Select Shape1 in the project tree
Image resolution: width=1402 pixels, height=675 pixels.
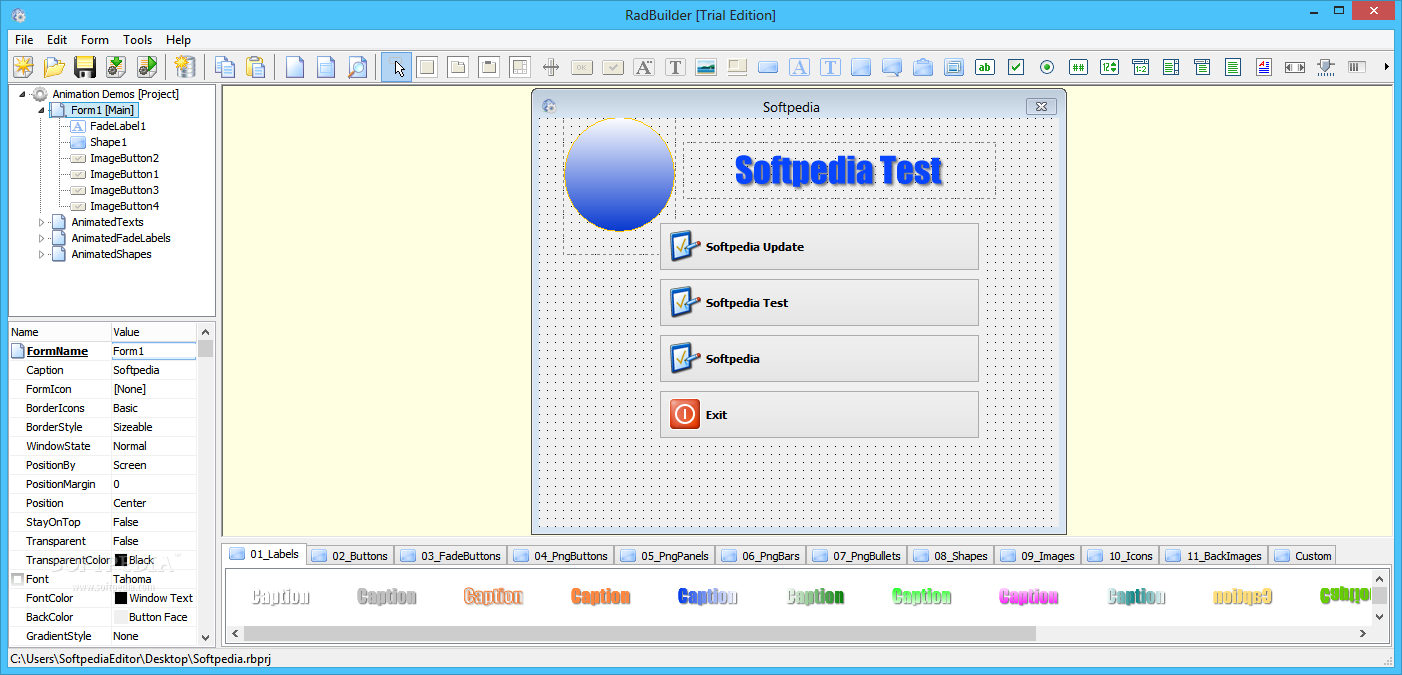(108, 142)
